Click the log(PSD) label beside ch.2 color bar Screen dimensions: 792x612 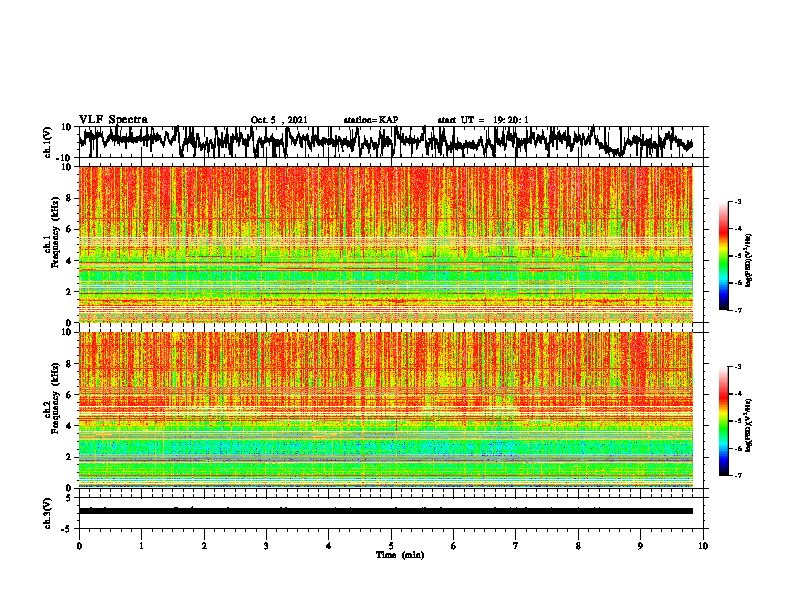749,426
